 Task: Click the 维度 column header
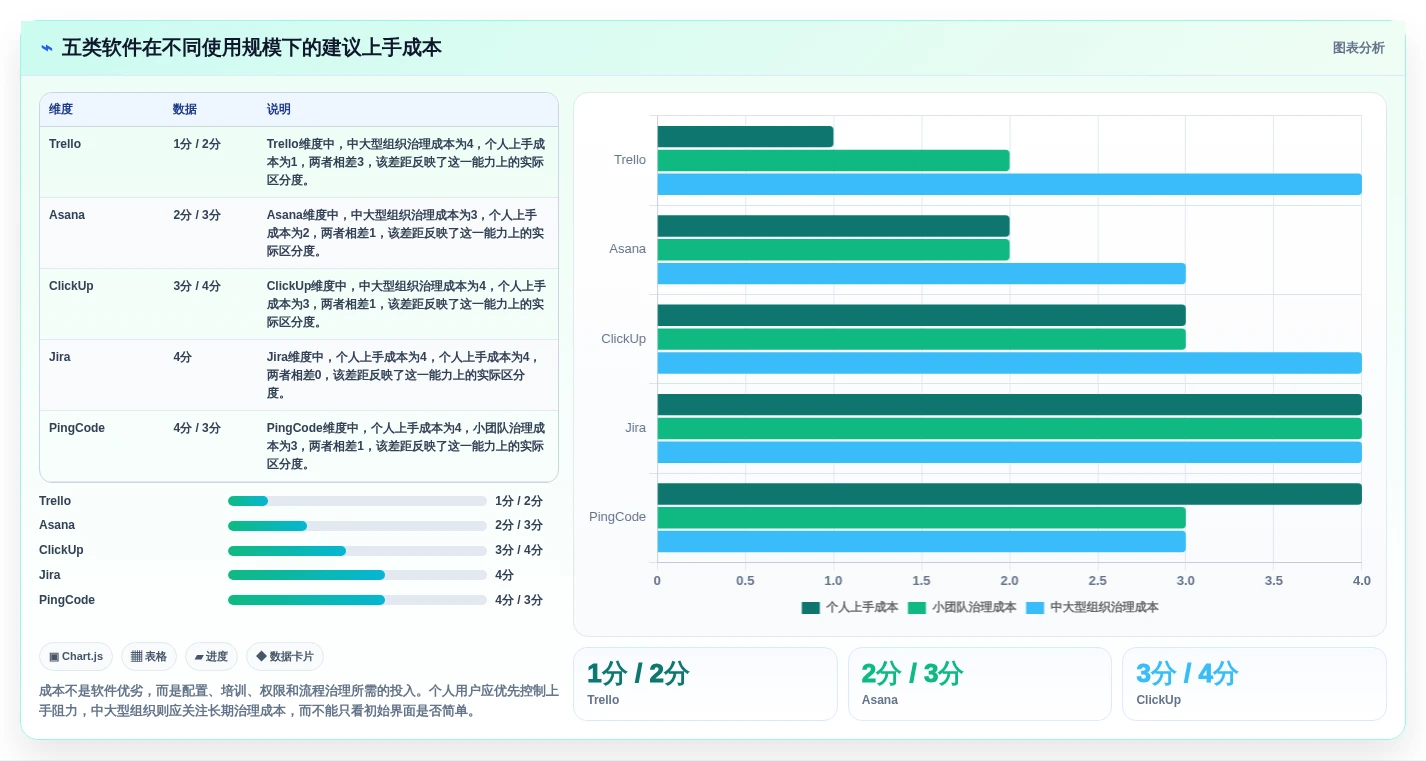pos(61,110)
